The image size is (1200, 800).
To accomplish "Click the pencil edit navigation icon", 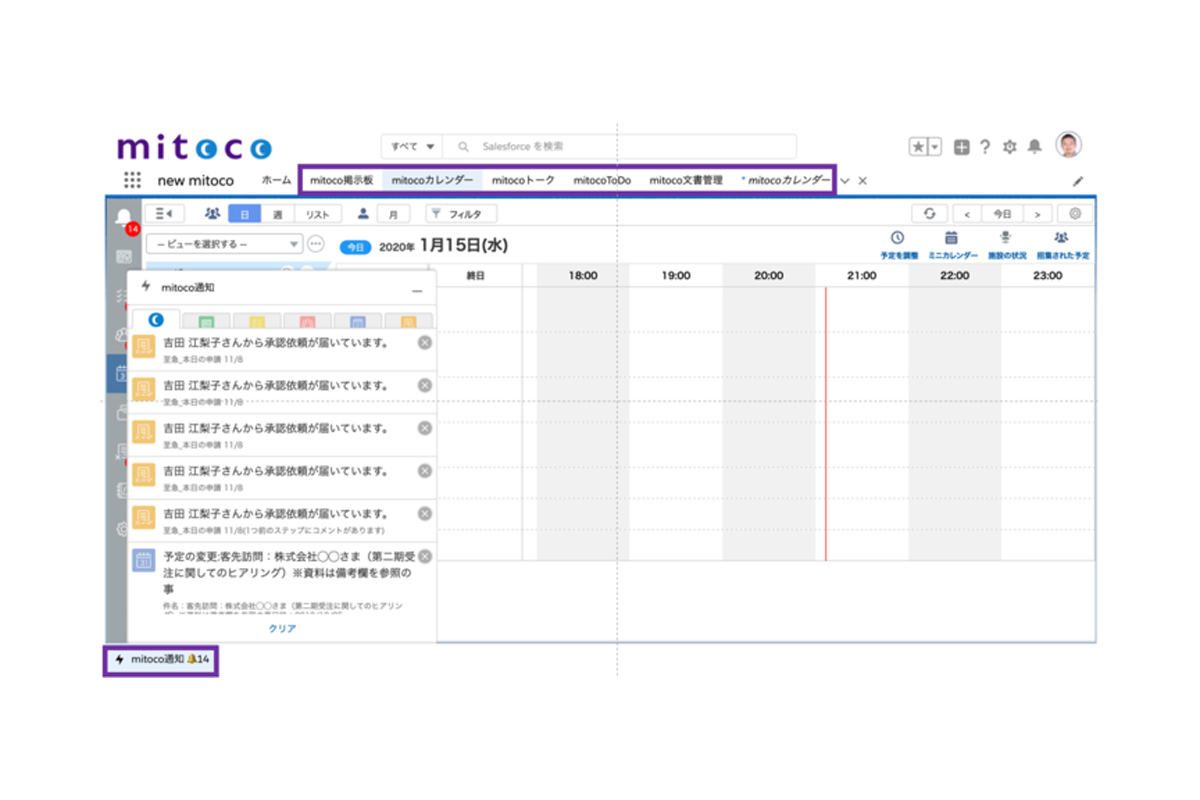I will coord(1078,182).
